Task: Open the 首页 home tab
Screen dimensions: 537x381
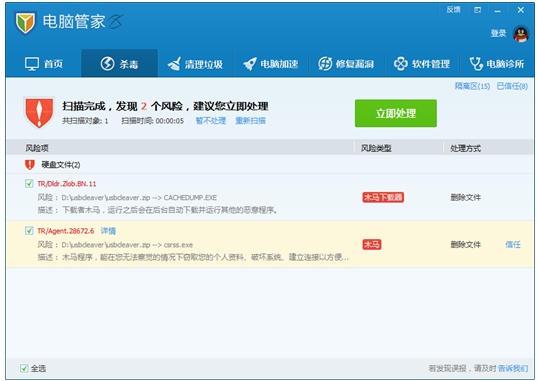Action: coord(44,64)
